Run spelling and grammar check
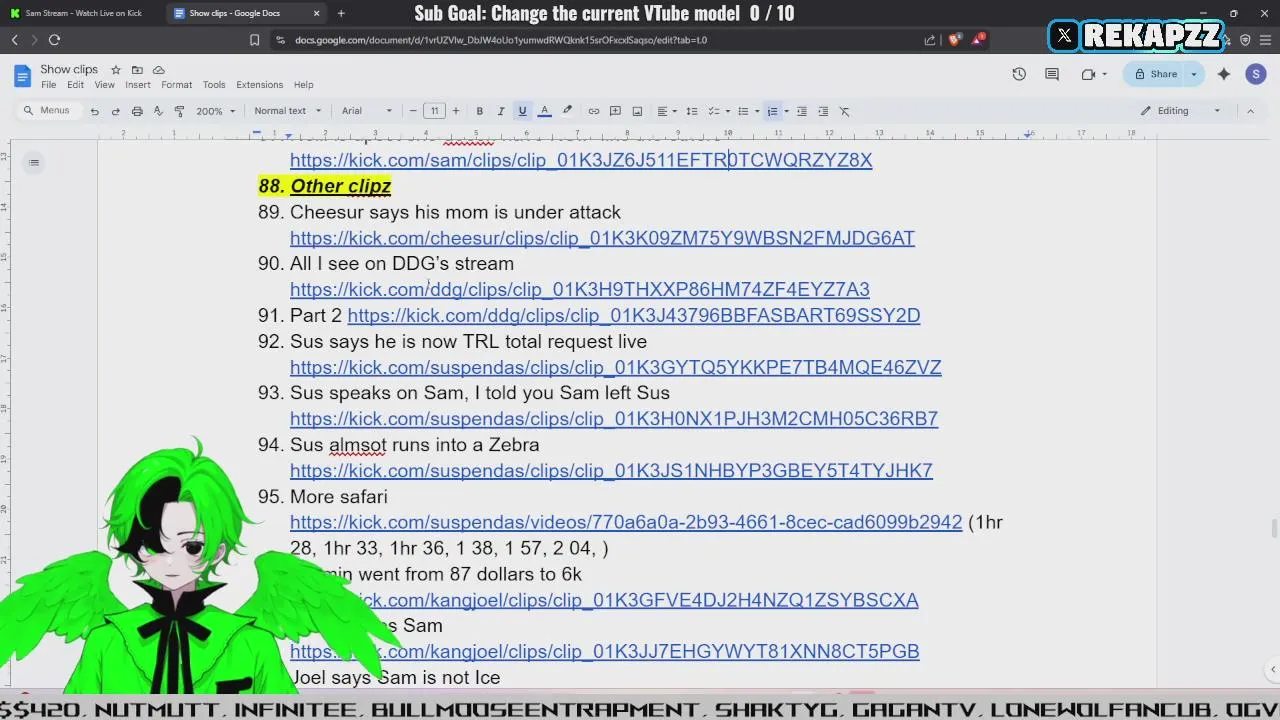 158,111
